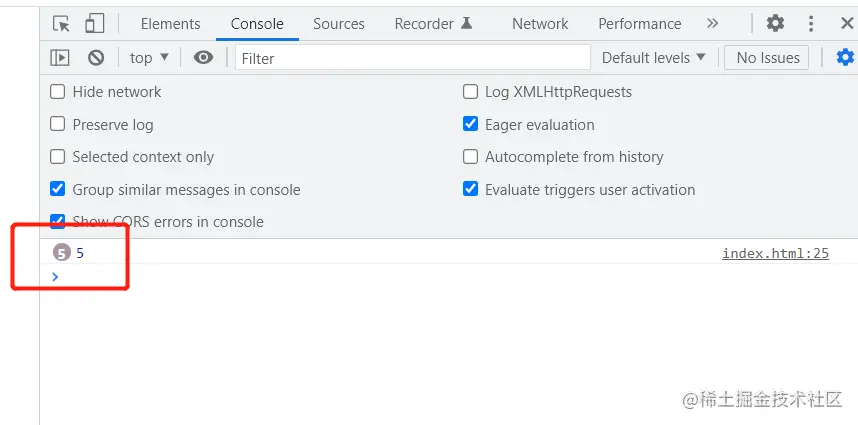Open the three-dot customize DevTools menu
Screen dimensions: 858x425
pyautogui.click(x=811, y=23)
